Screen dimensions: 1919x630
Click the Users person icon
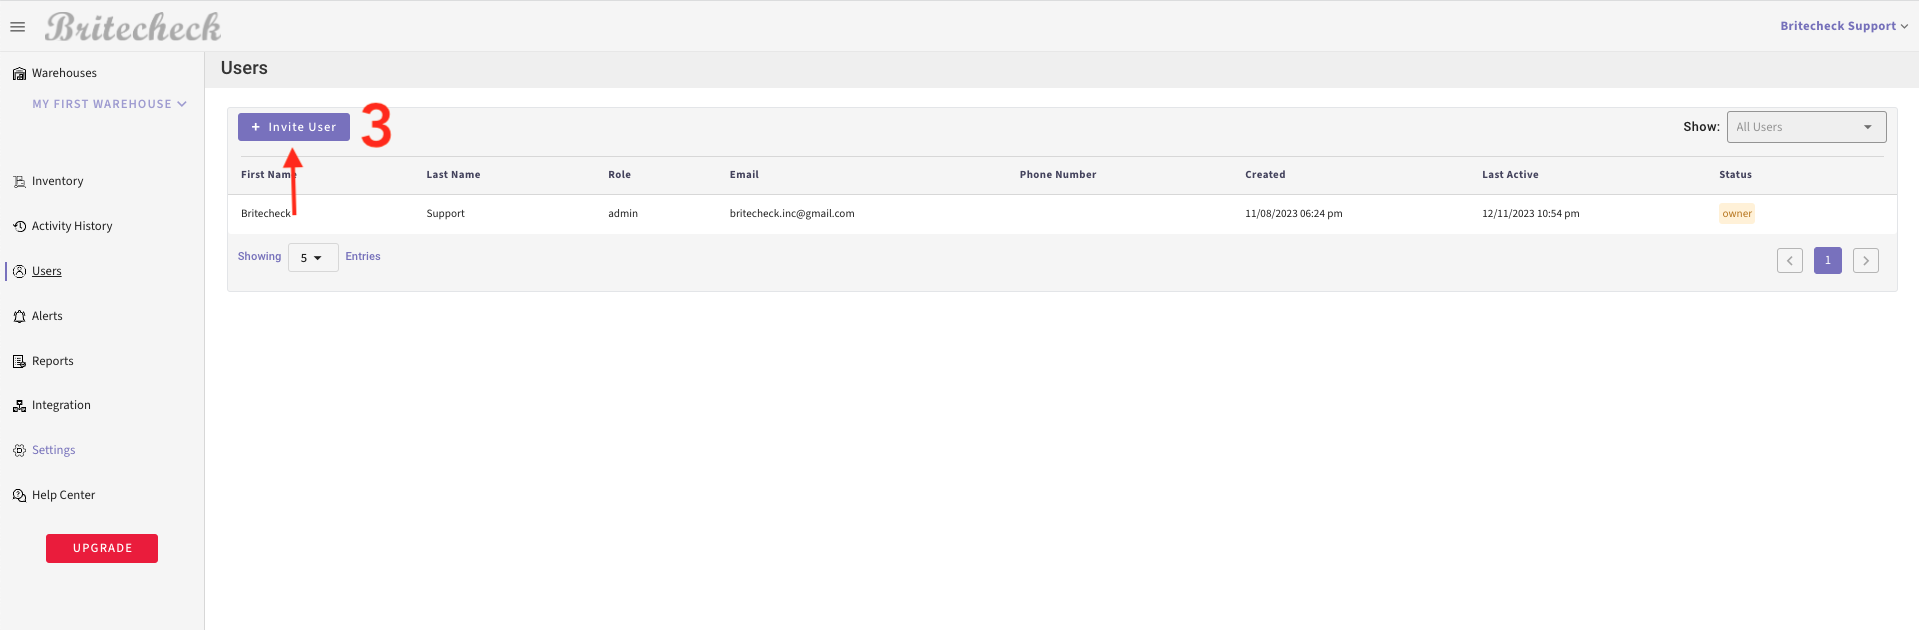coord(19,271)
